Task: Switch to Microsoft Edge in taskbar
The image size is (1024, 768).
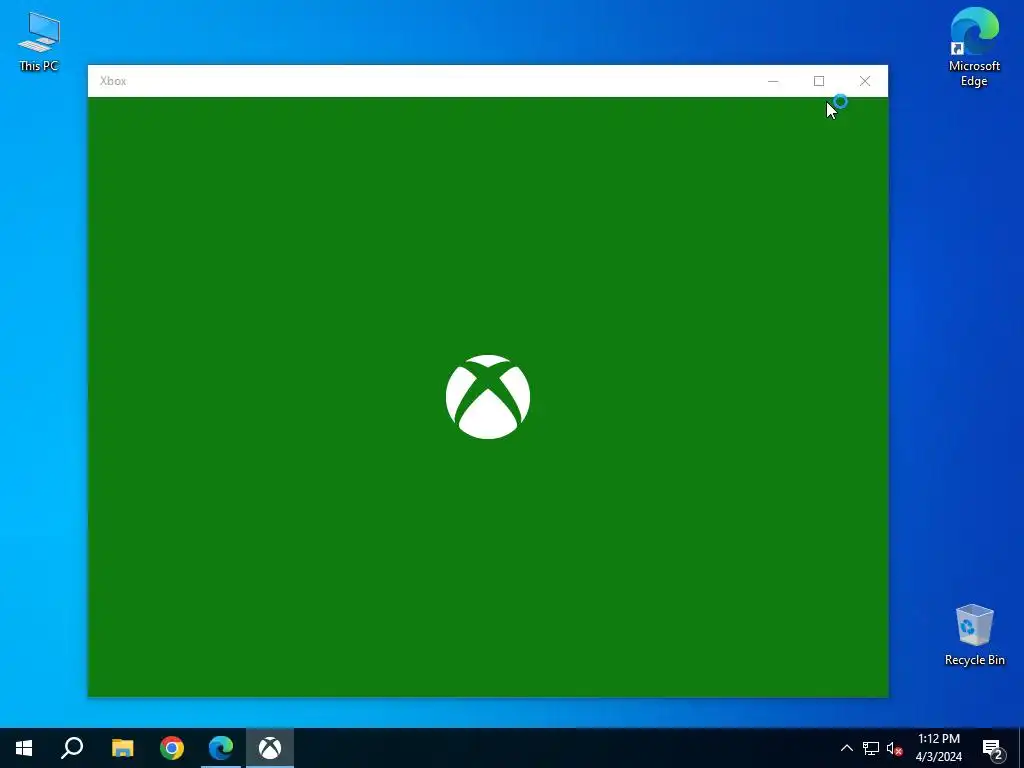Action: 221,748
